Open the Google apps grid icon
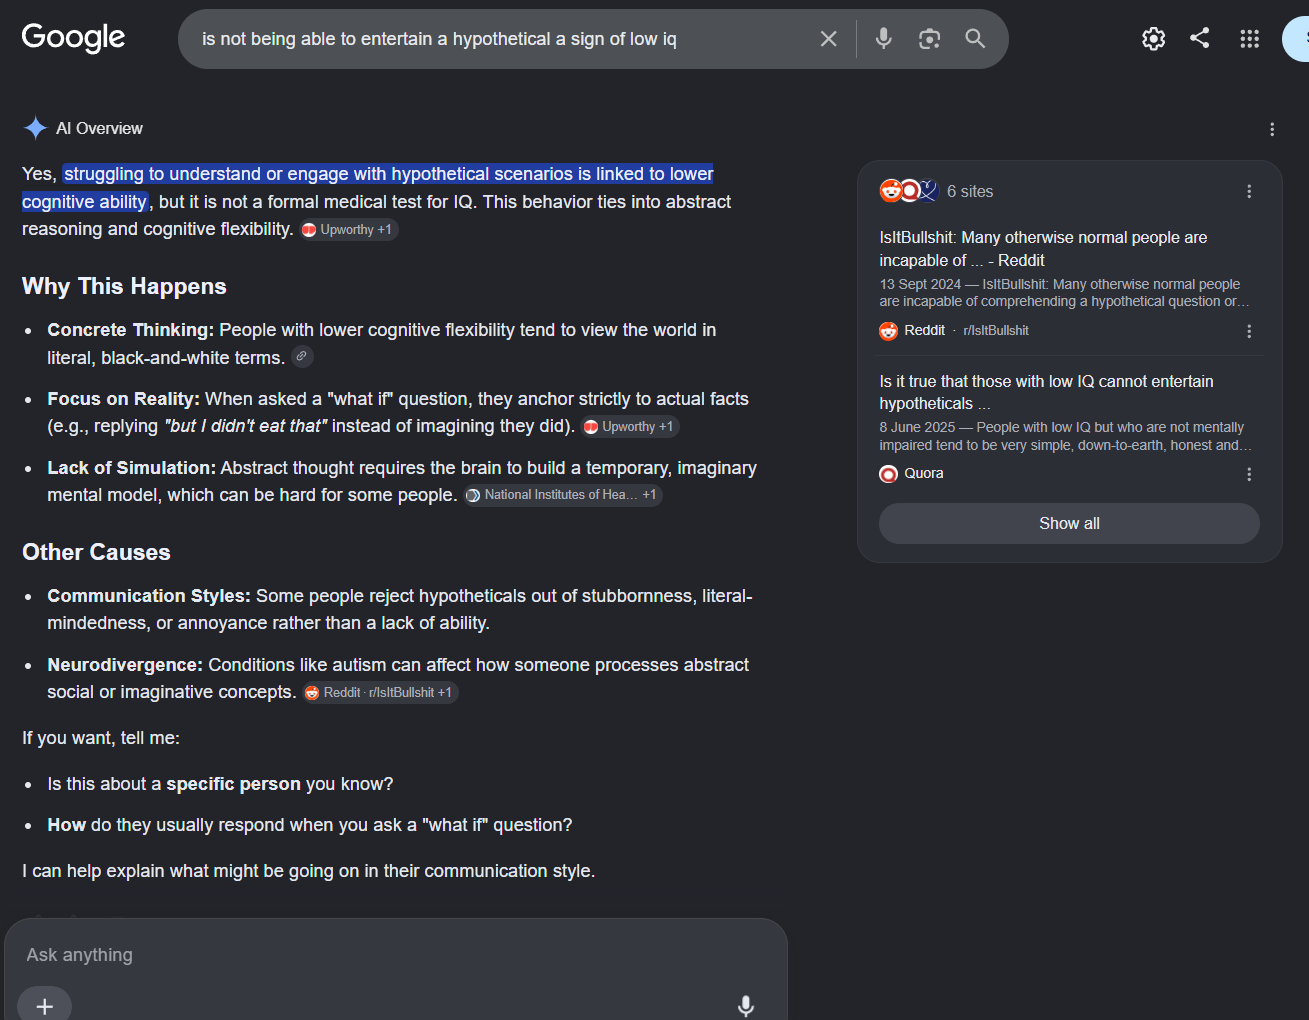1309x1020 pixels. point(1249,39)
